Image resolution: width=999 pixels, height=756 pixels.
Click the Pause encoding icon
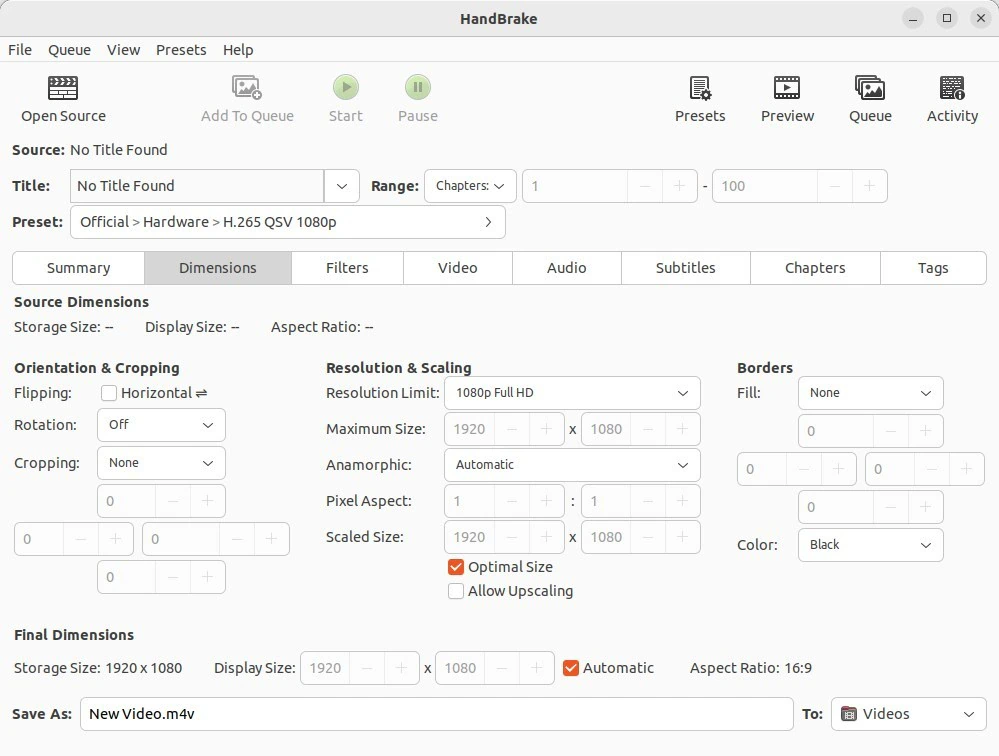point(418,87)
